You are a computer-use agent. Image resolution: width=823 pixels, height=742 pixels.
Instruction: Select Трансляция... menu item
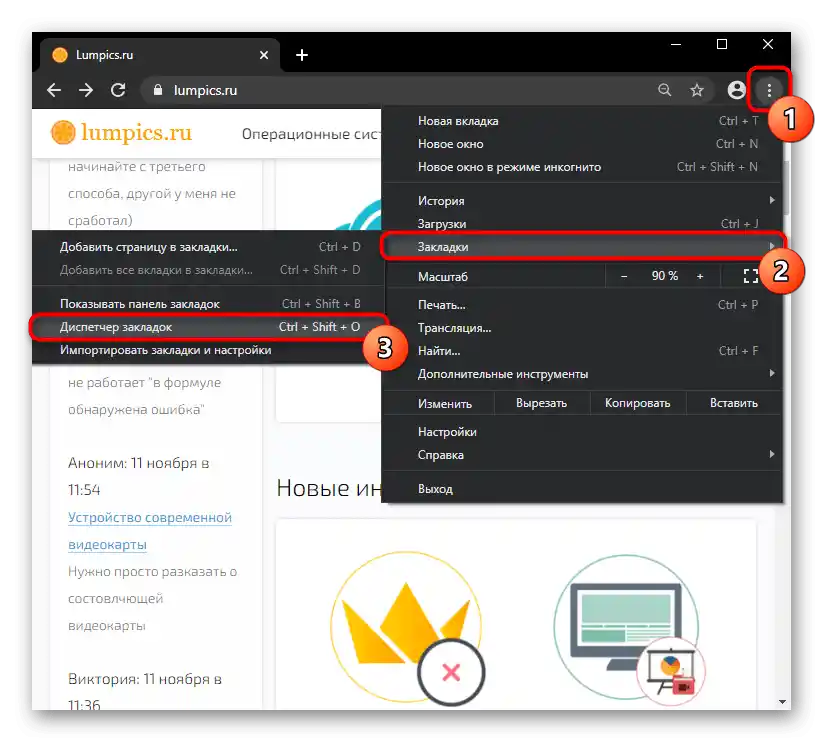click(583, 328)
